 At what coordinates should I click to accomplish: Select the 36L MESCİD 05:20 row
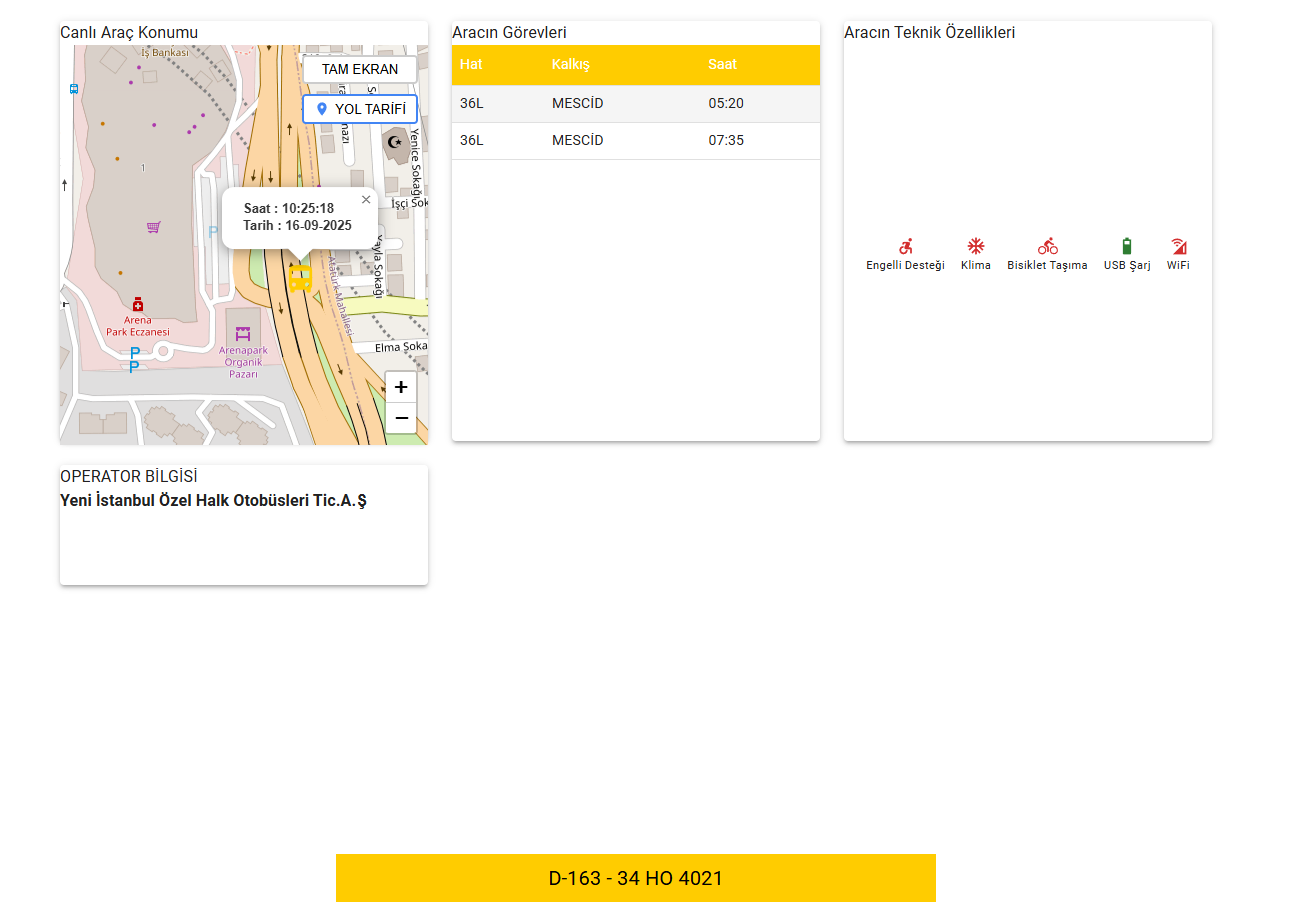635,104
